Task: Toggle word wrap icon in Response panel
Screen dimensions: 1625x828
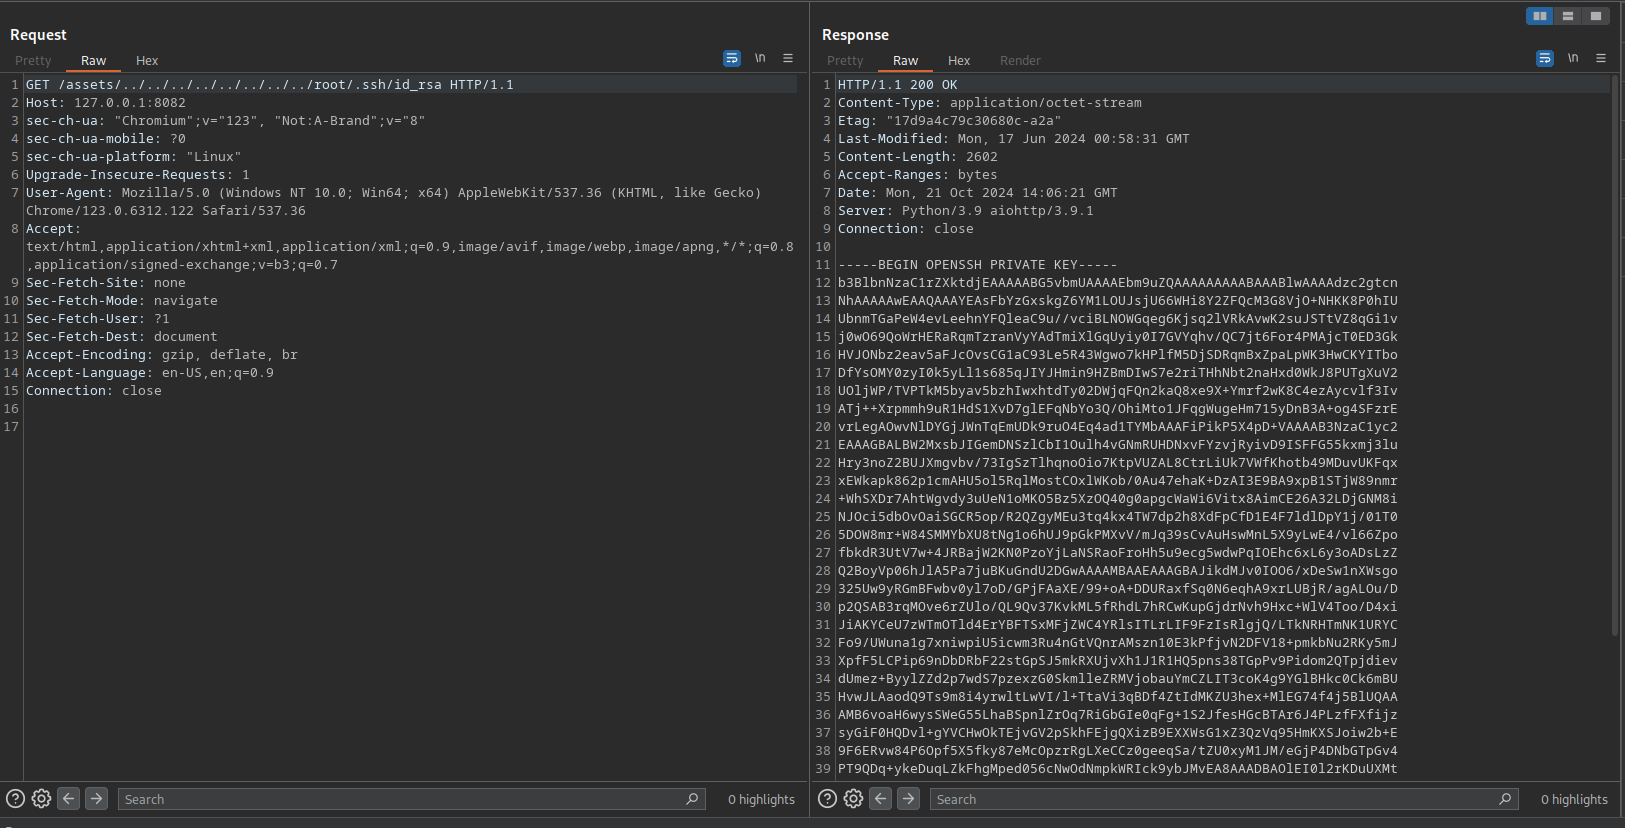Action: click(x=1545, y=59)
